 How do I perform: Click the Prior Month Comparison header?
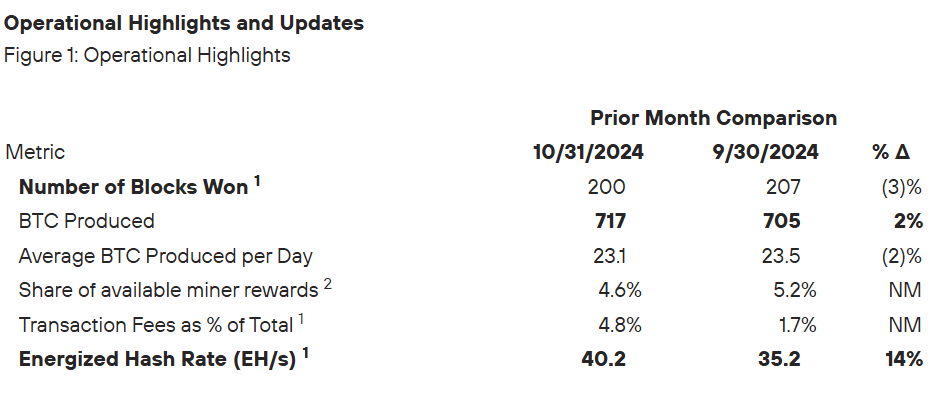[x=713, y=118]
